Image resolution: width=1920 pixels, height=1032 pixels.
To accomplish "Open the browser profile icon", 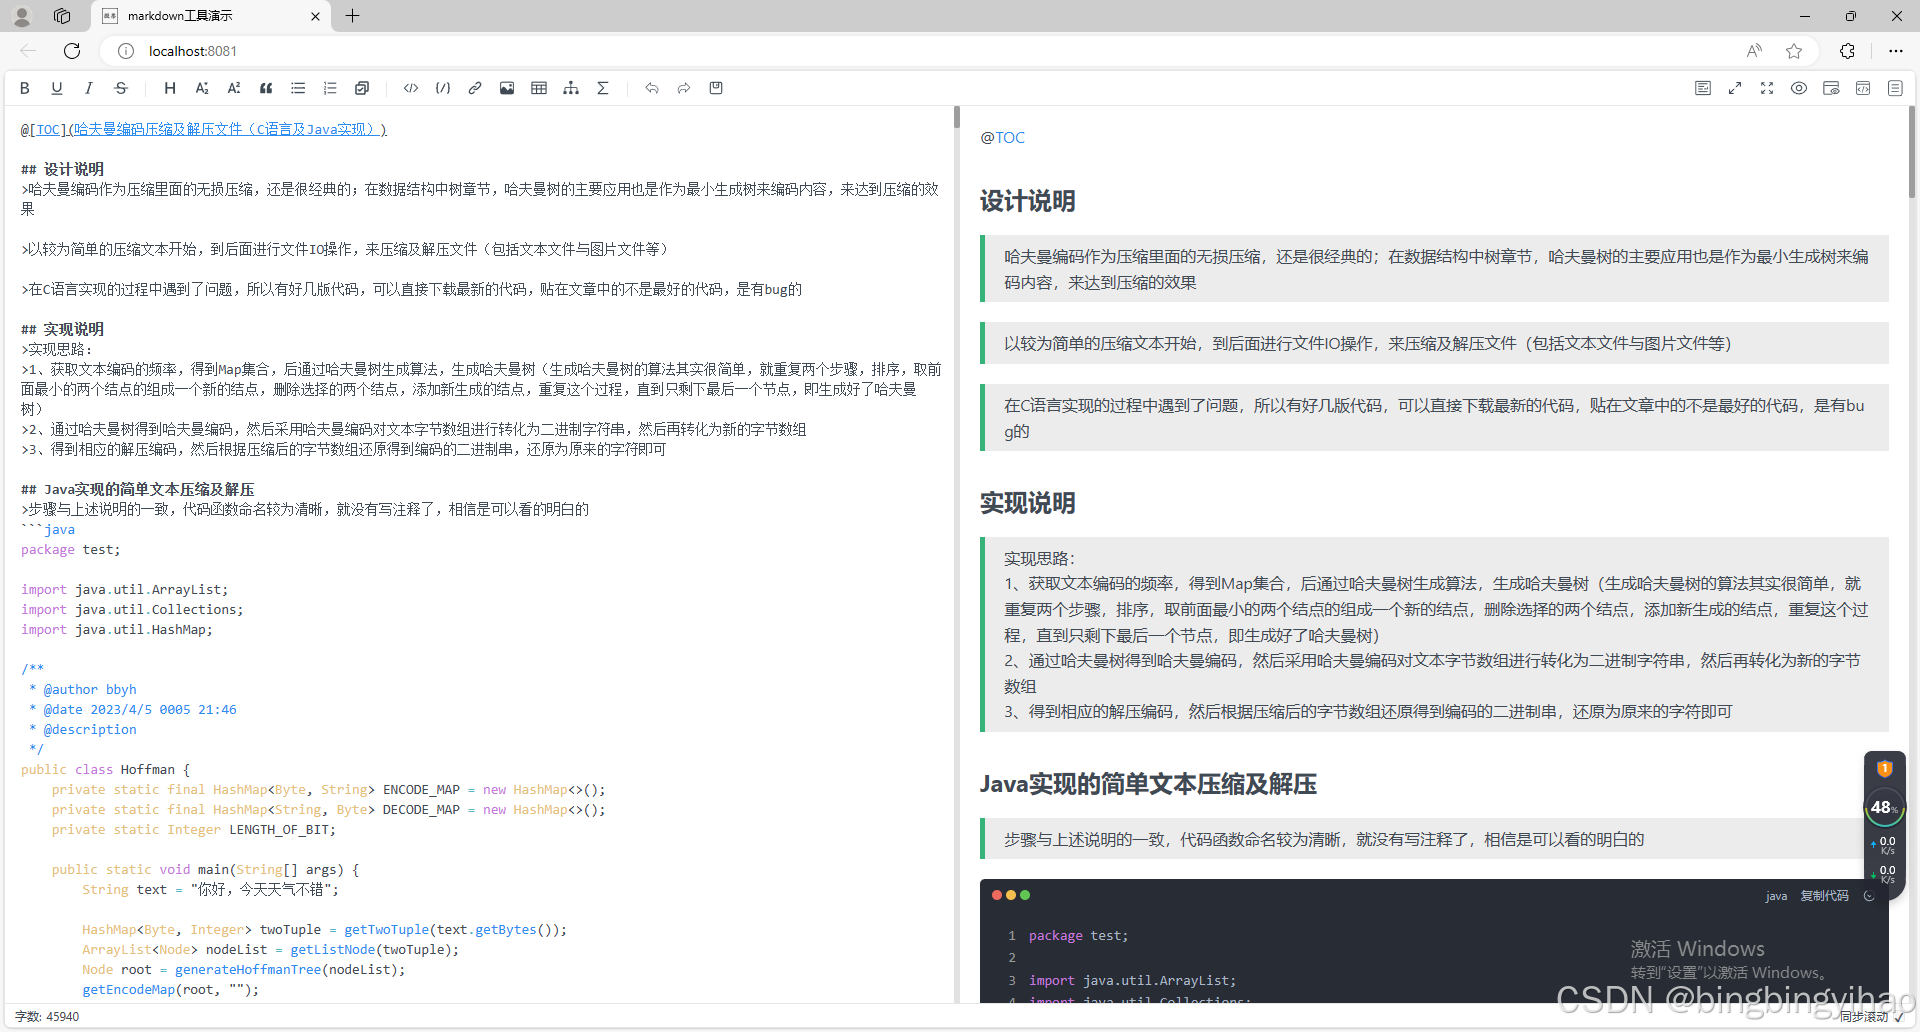I will click(x=22, y=16).
